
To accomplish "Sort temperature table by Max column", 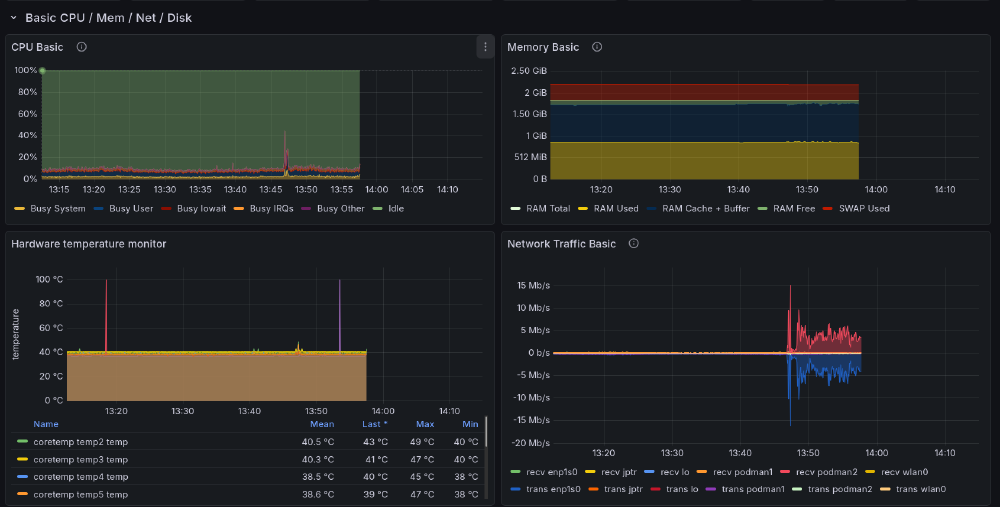I will pos(425,424).
